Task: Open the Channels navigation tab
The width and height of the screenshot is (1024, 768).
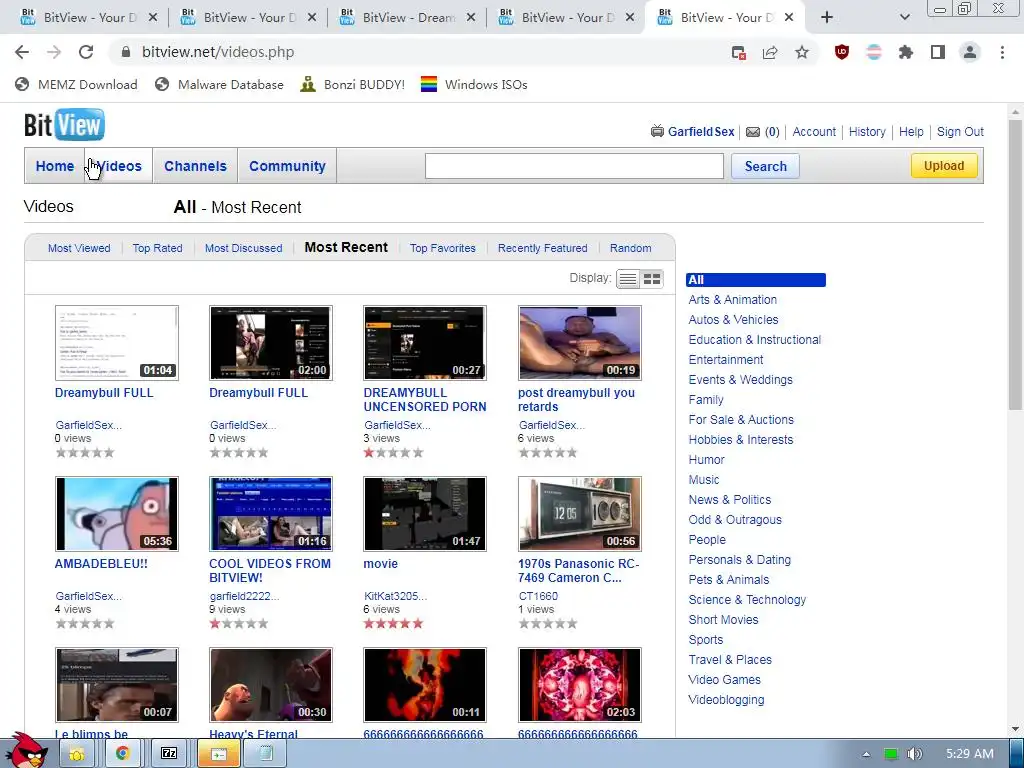Action: (x=195, y=166)
